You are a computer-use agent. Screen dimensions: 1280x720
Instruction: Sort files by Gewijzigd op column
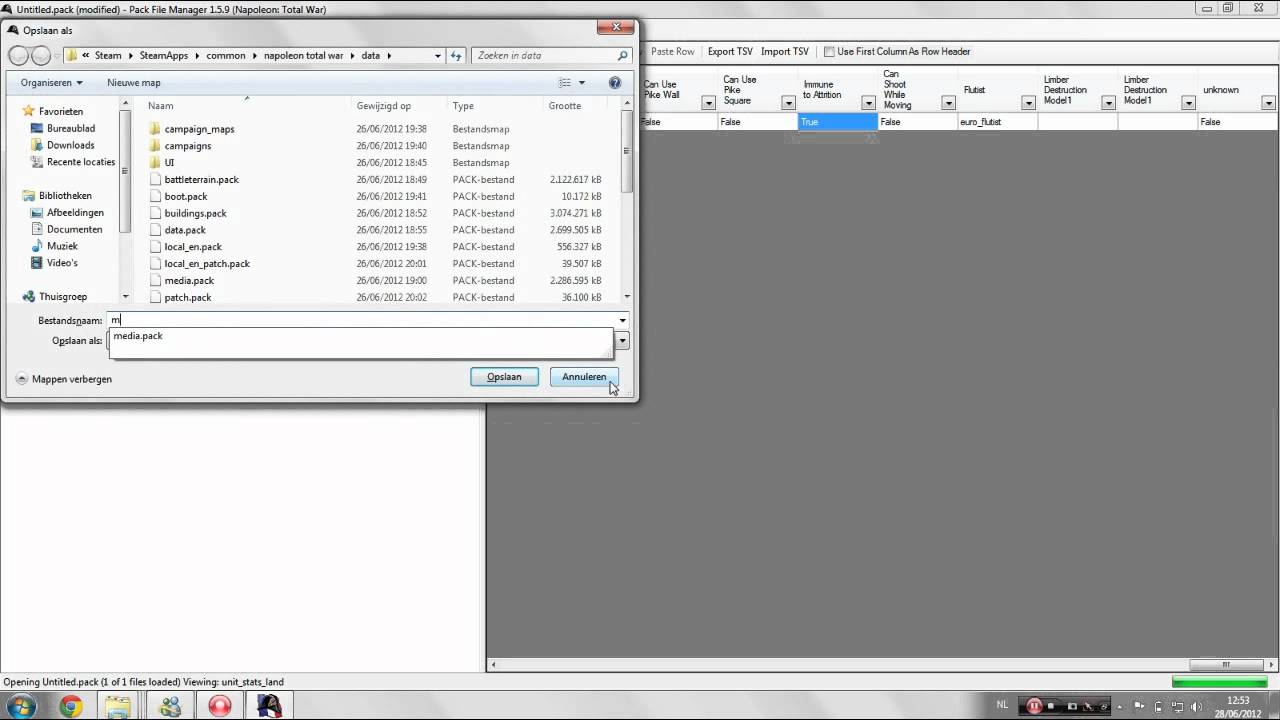(x=384, y=106)
